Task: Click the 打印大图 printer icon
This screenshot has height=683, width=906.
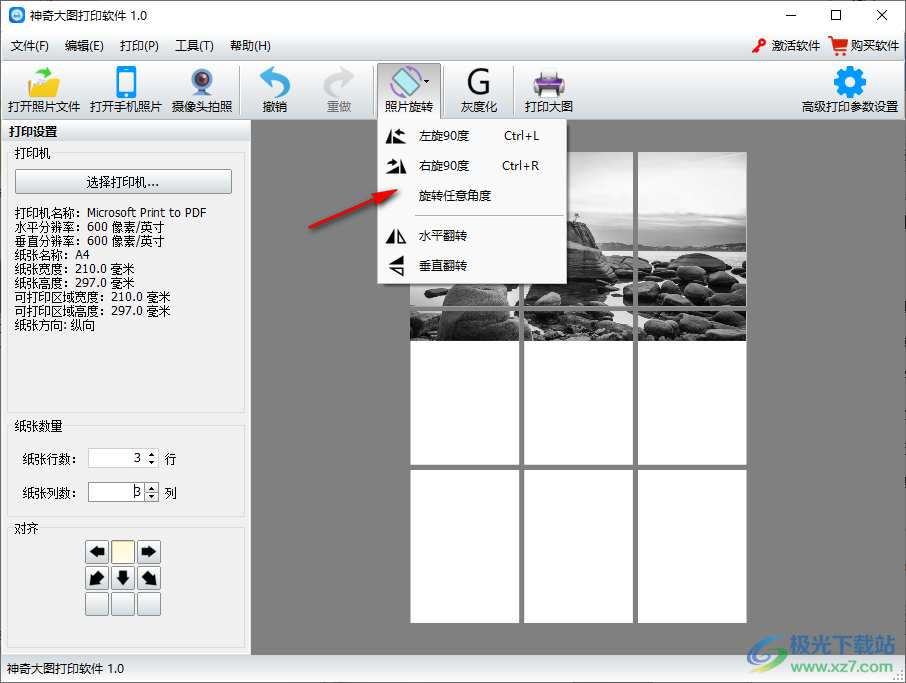Action: click(548, 83)
